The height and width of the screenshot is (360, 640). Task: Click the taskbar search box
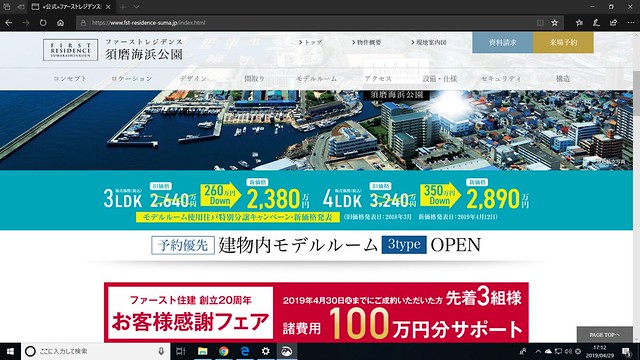coord(96,351)
